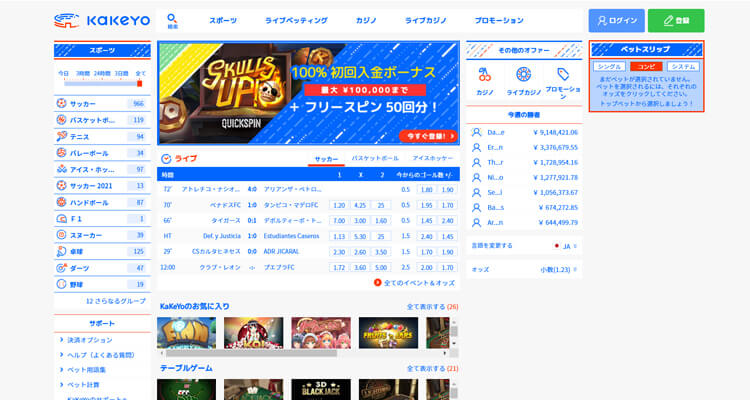Select the volleyball icon for バレーボール
Viewport: 750px width, 400px height.
tap(61, 153)
